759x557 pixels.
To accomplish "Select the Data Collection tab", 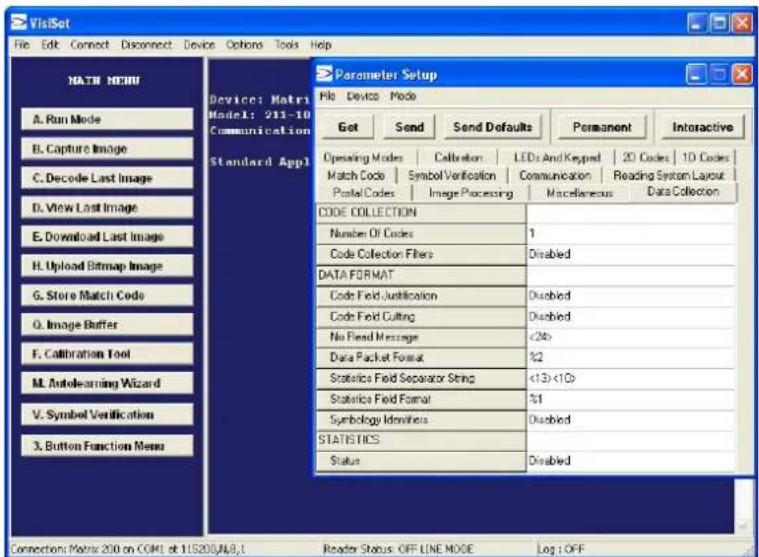I will 683,192.
